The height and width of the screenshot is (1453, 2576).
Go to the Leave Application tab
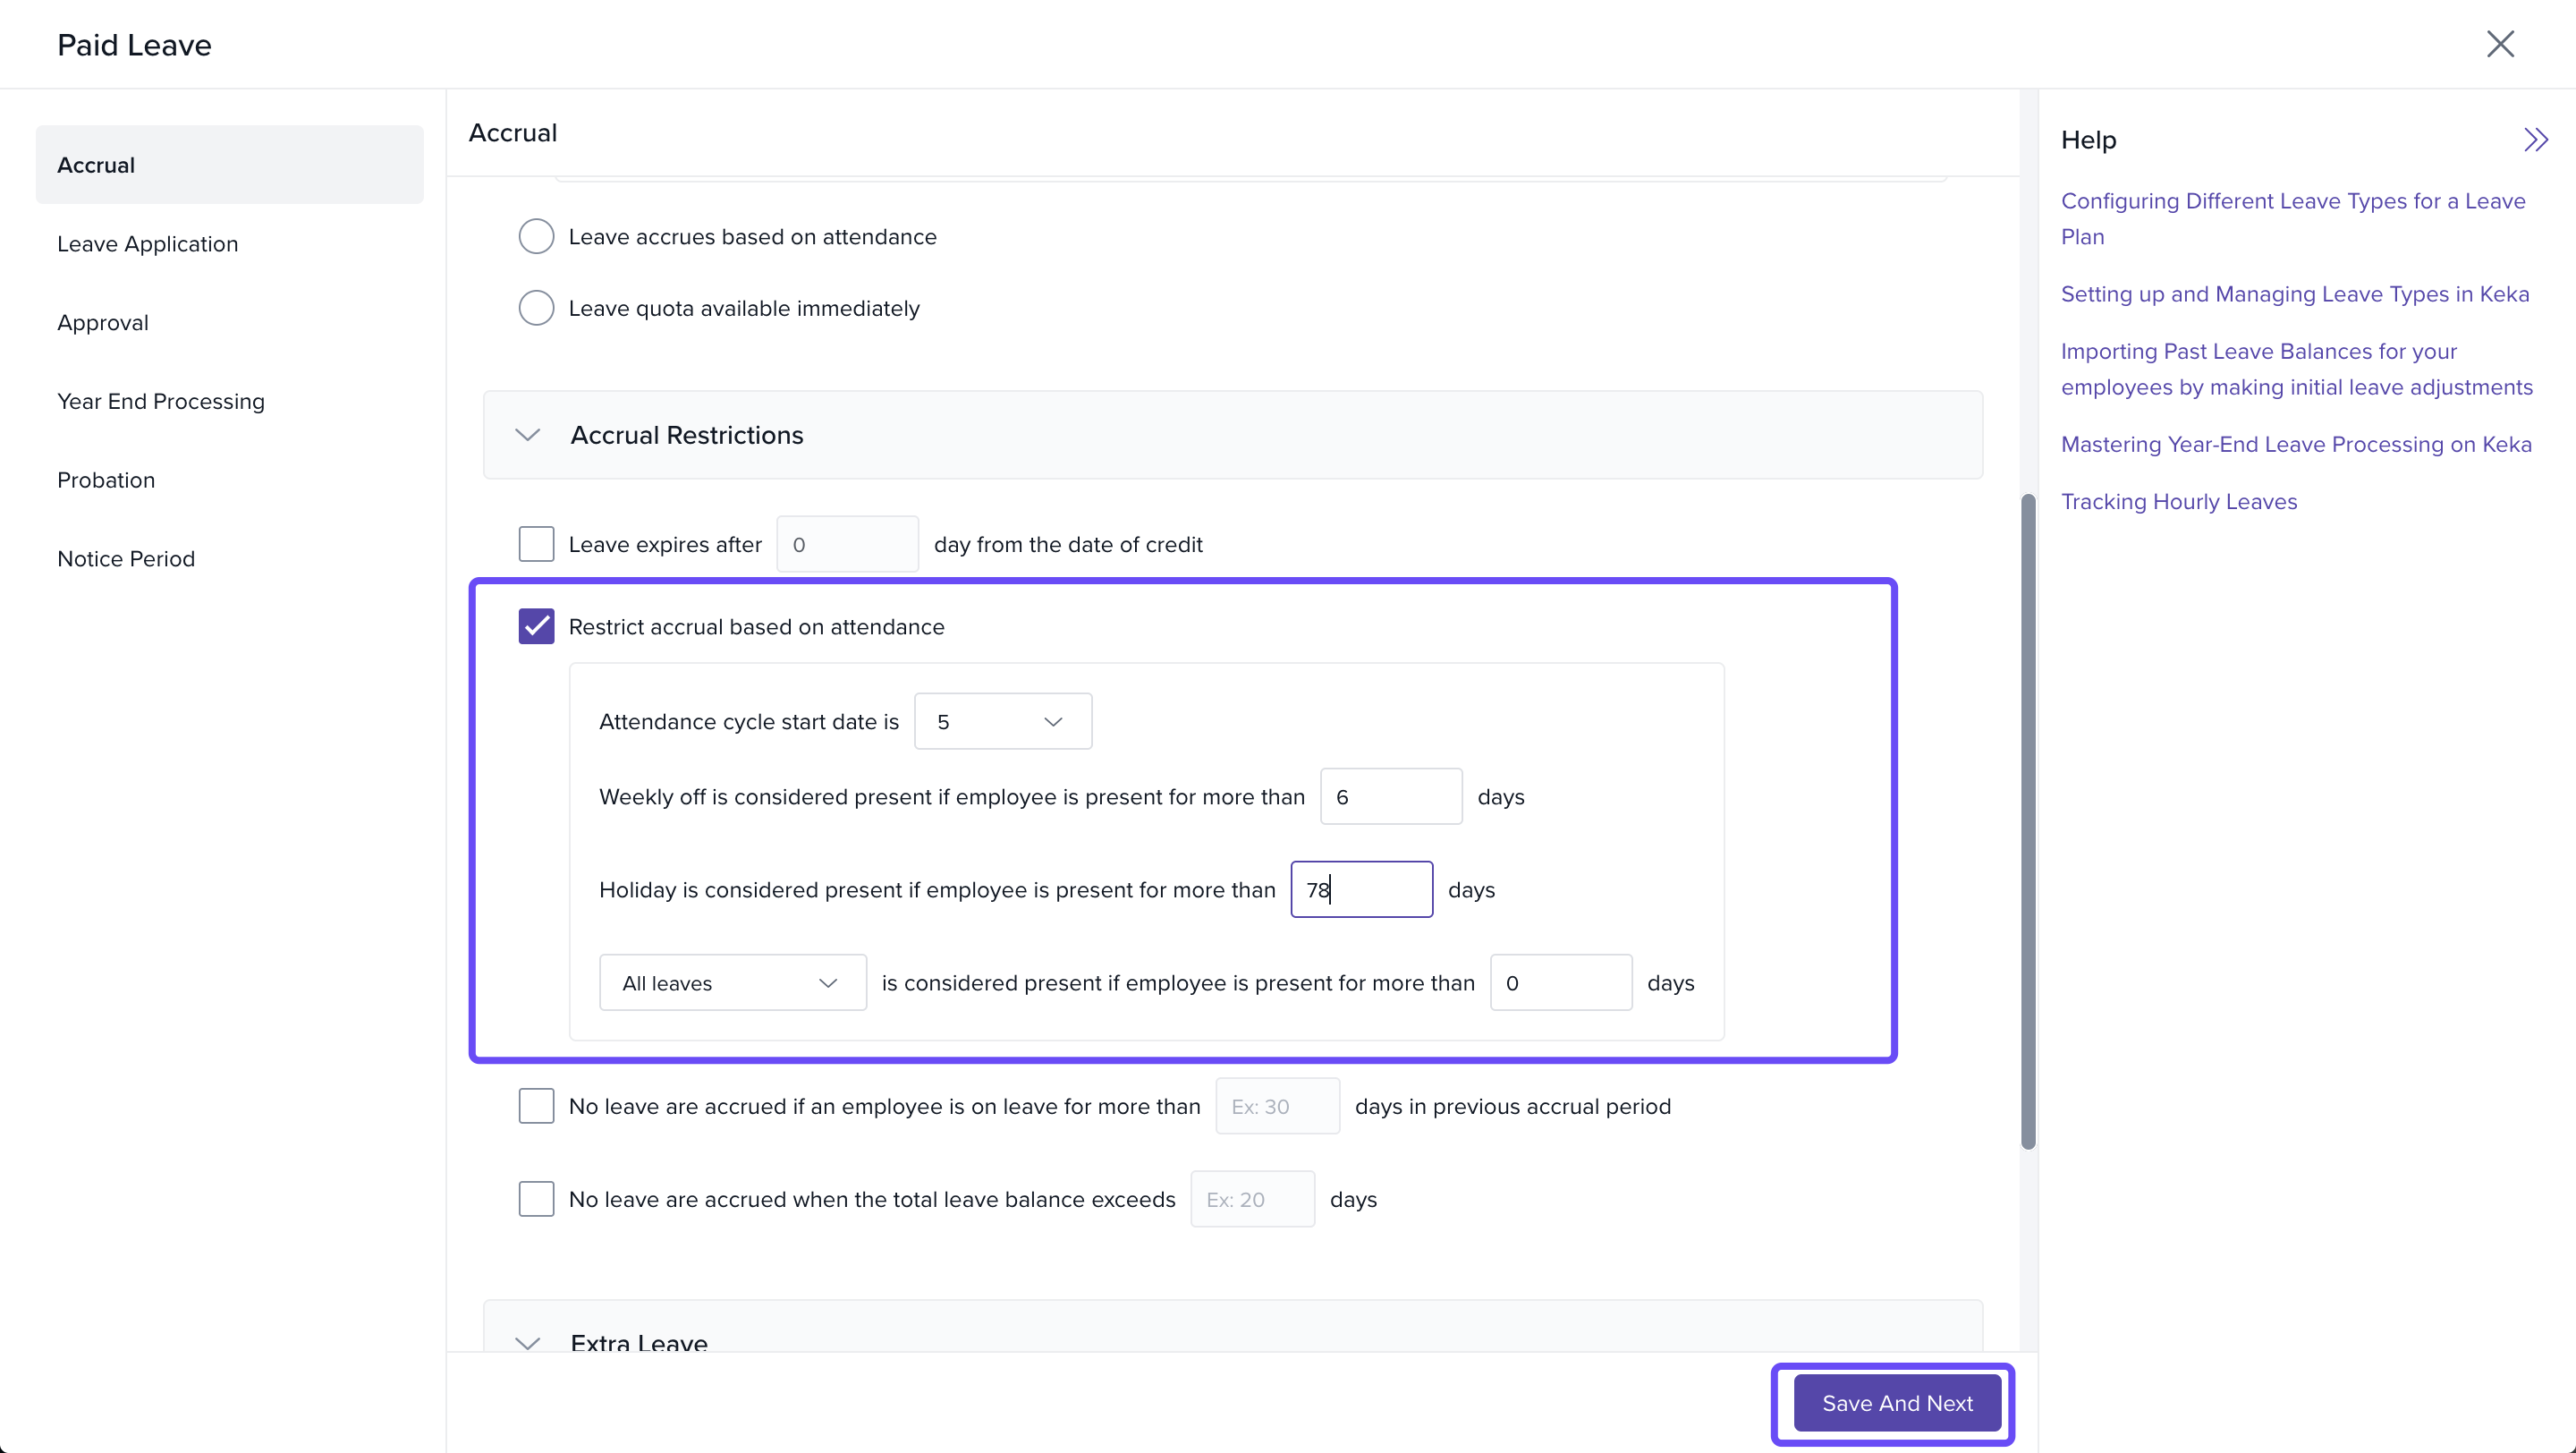pyautogui.click(x=148, y=244)
